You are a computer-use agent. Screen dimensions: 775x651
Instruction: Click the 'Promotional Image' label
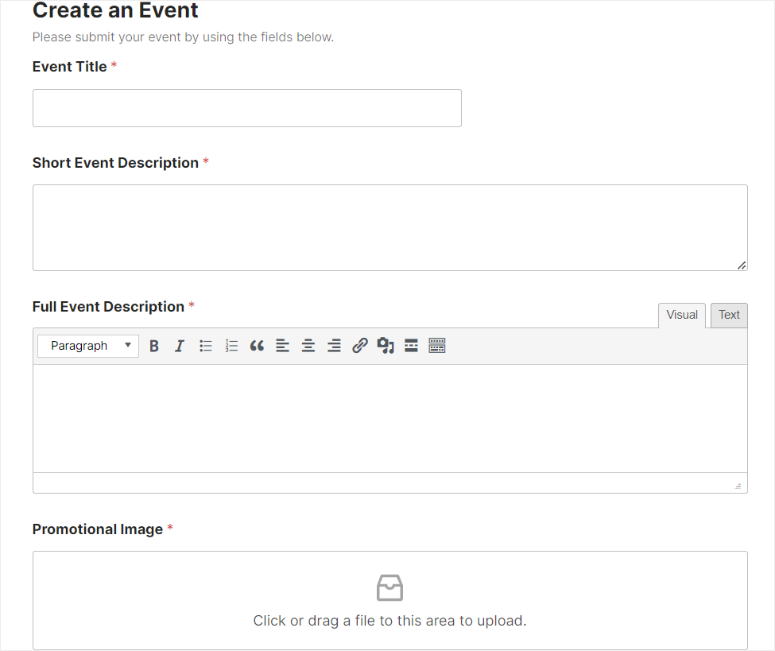point(97,529)
